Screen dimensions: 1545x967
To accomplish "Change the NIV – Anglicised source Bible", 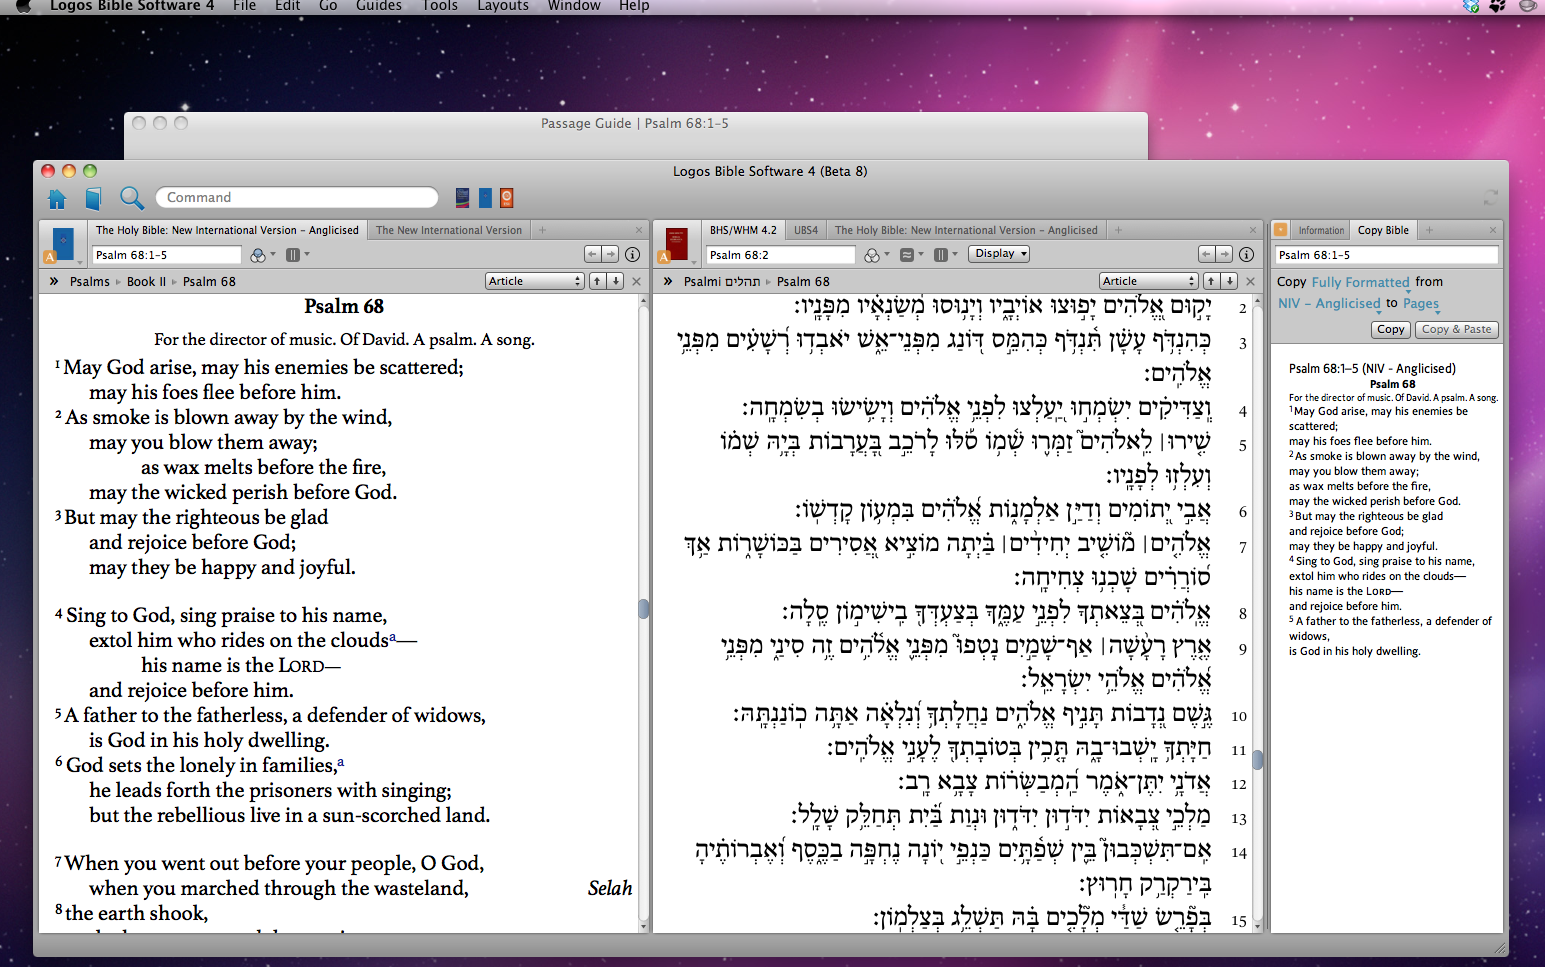I will tap(1329, 304).
